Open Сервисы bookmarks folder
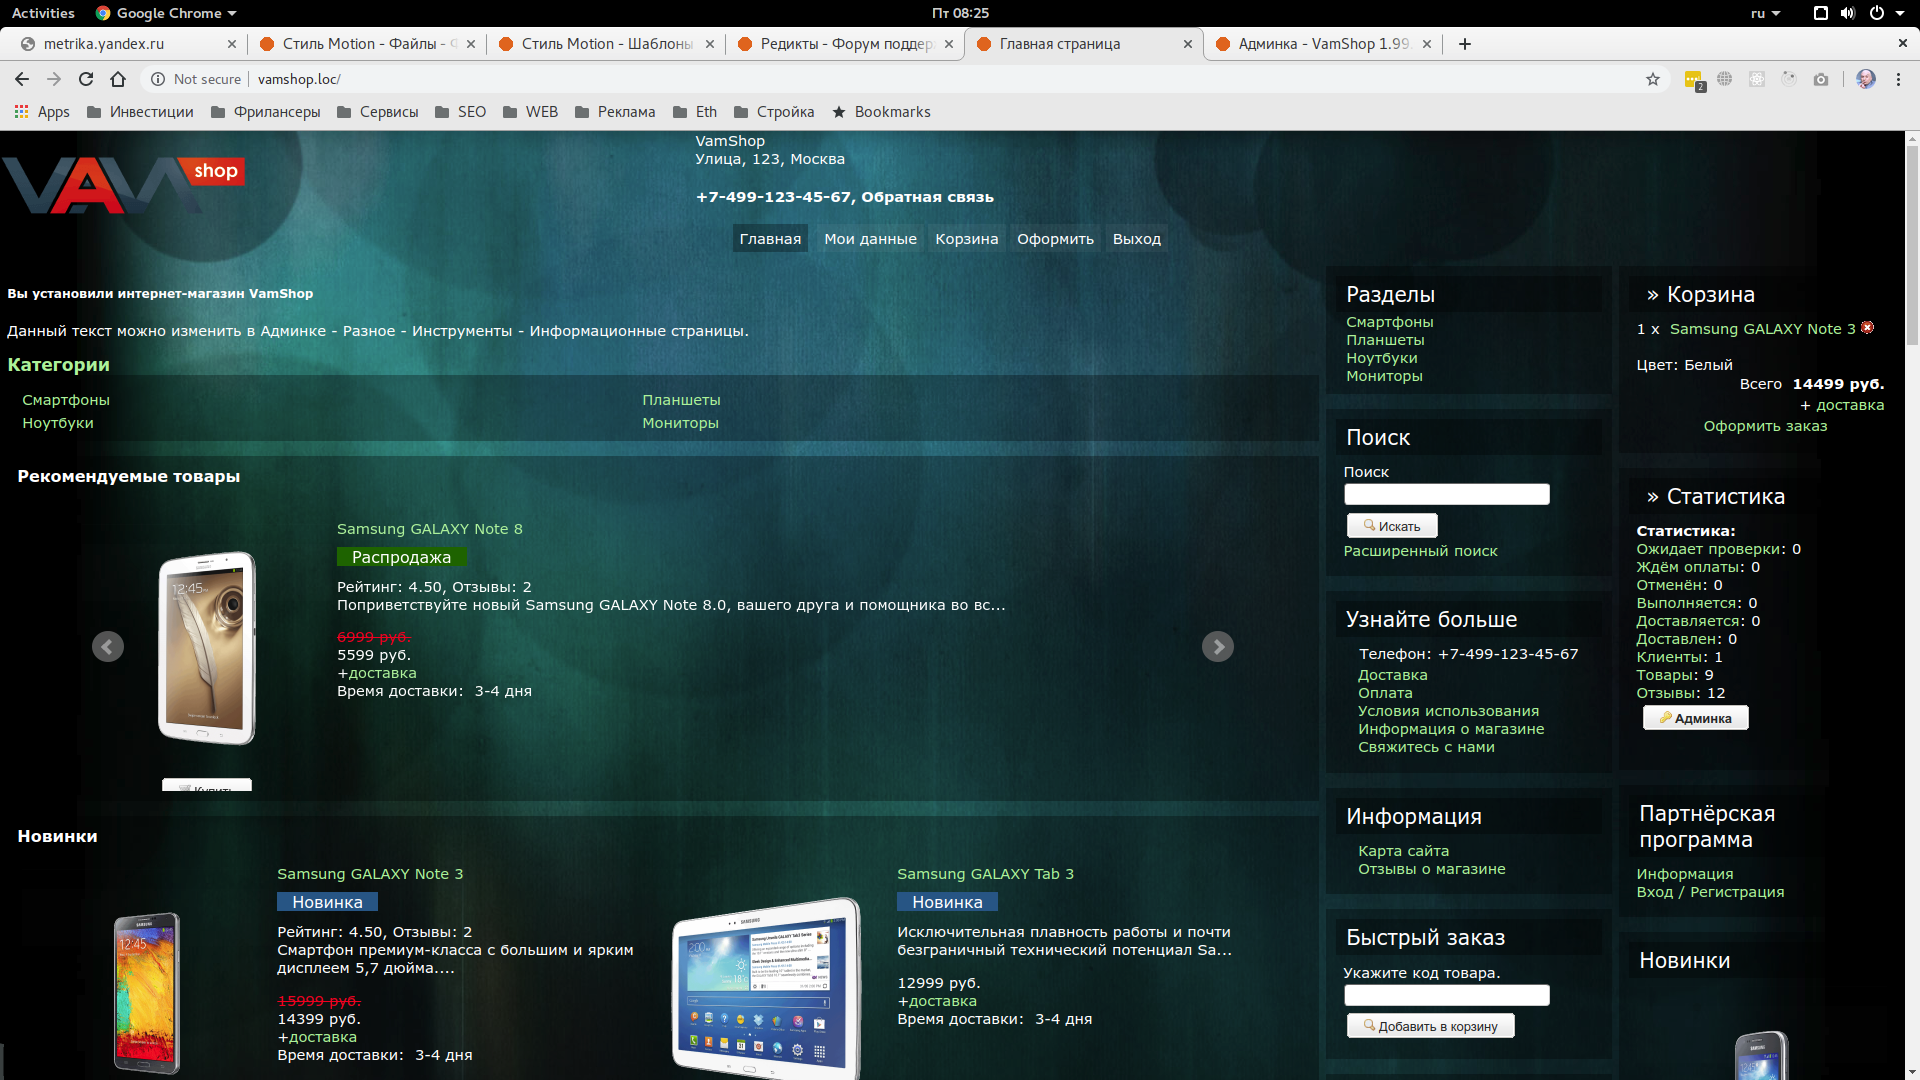 pyautogui.click(x=378, y=112)
